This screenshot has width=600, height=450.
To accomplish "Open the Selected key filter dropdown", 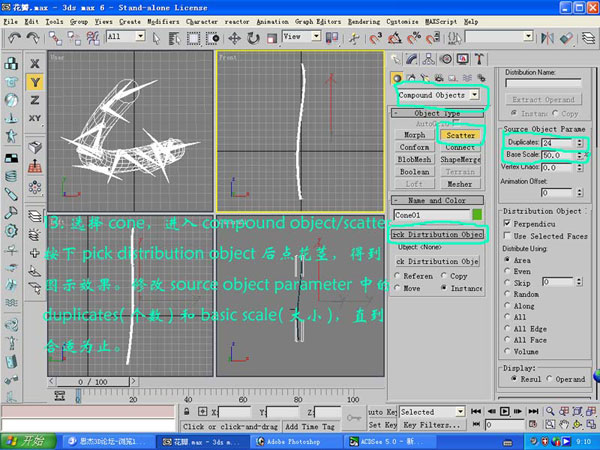I will [x=460, y=412].
